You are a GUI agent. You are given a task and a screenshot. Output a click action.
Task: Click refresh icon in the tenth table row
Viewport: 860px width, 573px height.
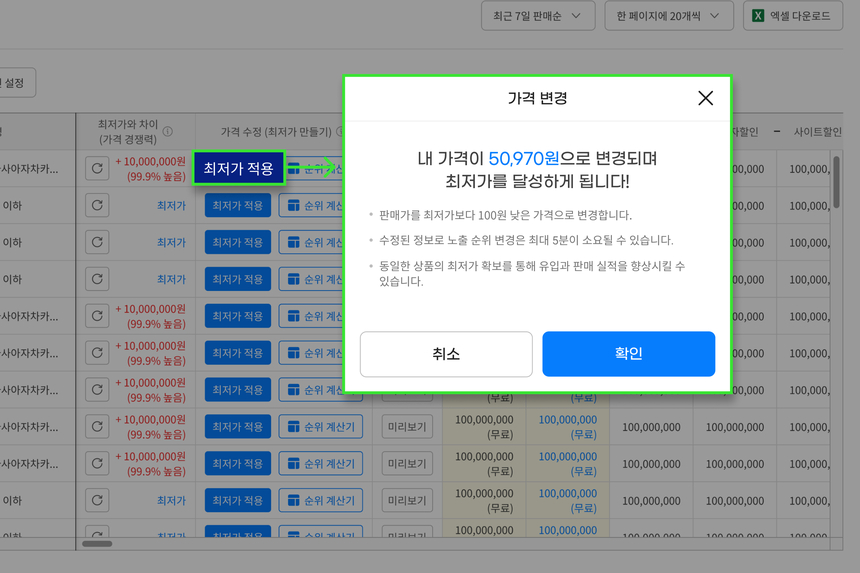coord(97,500)
